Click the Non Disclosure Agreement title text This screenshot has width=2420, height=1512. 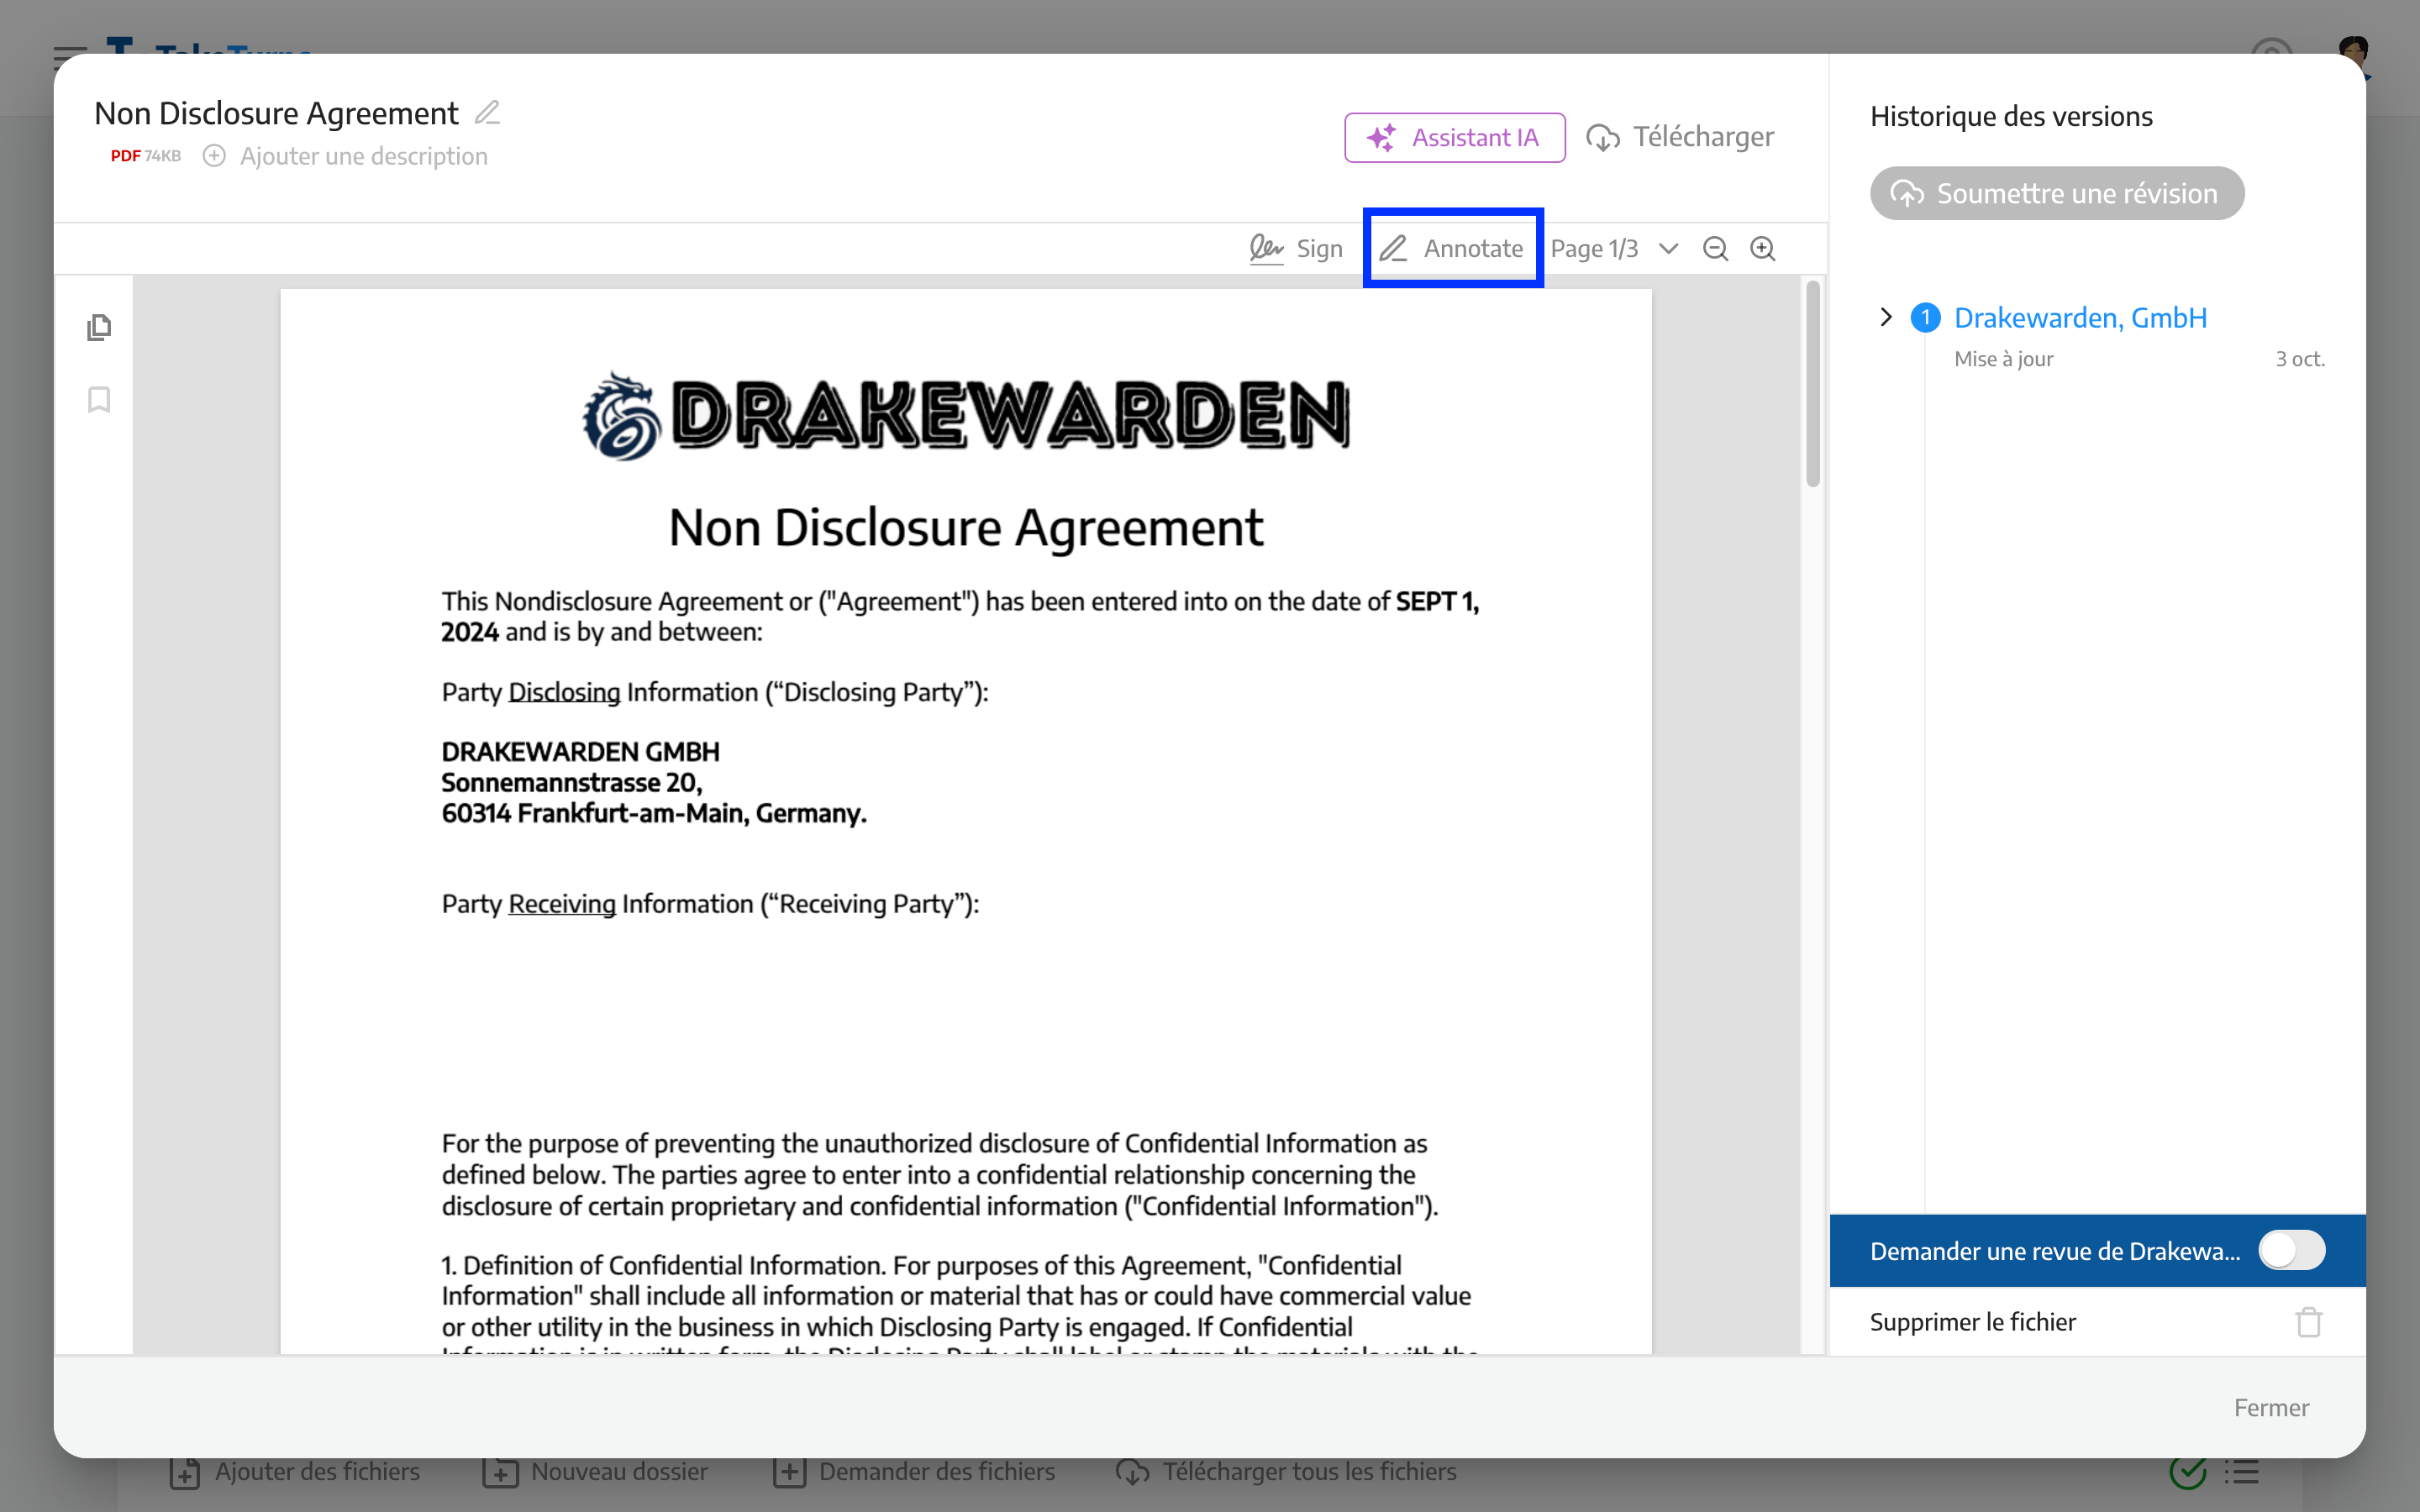coord(276,113)
